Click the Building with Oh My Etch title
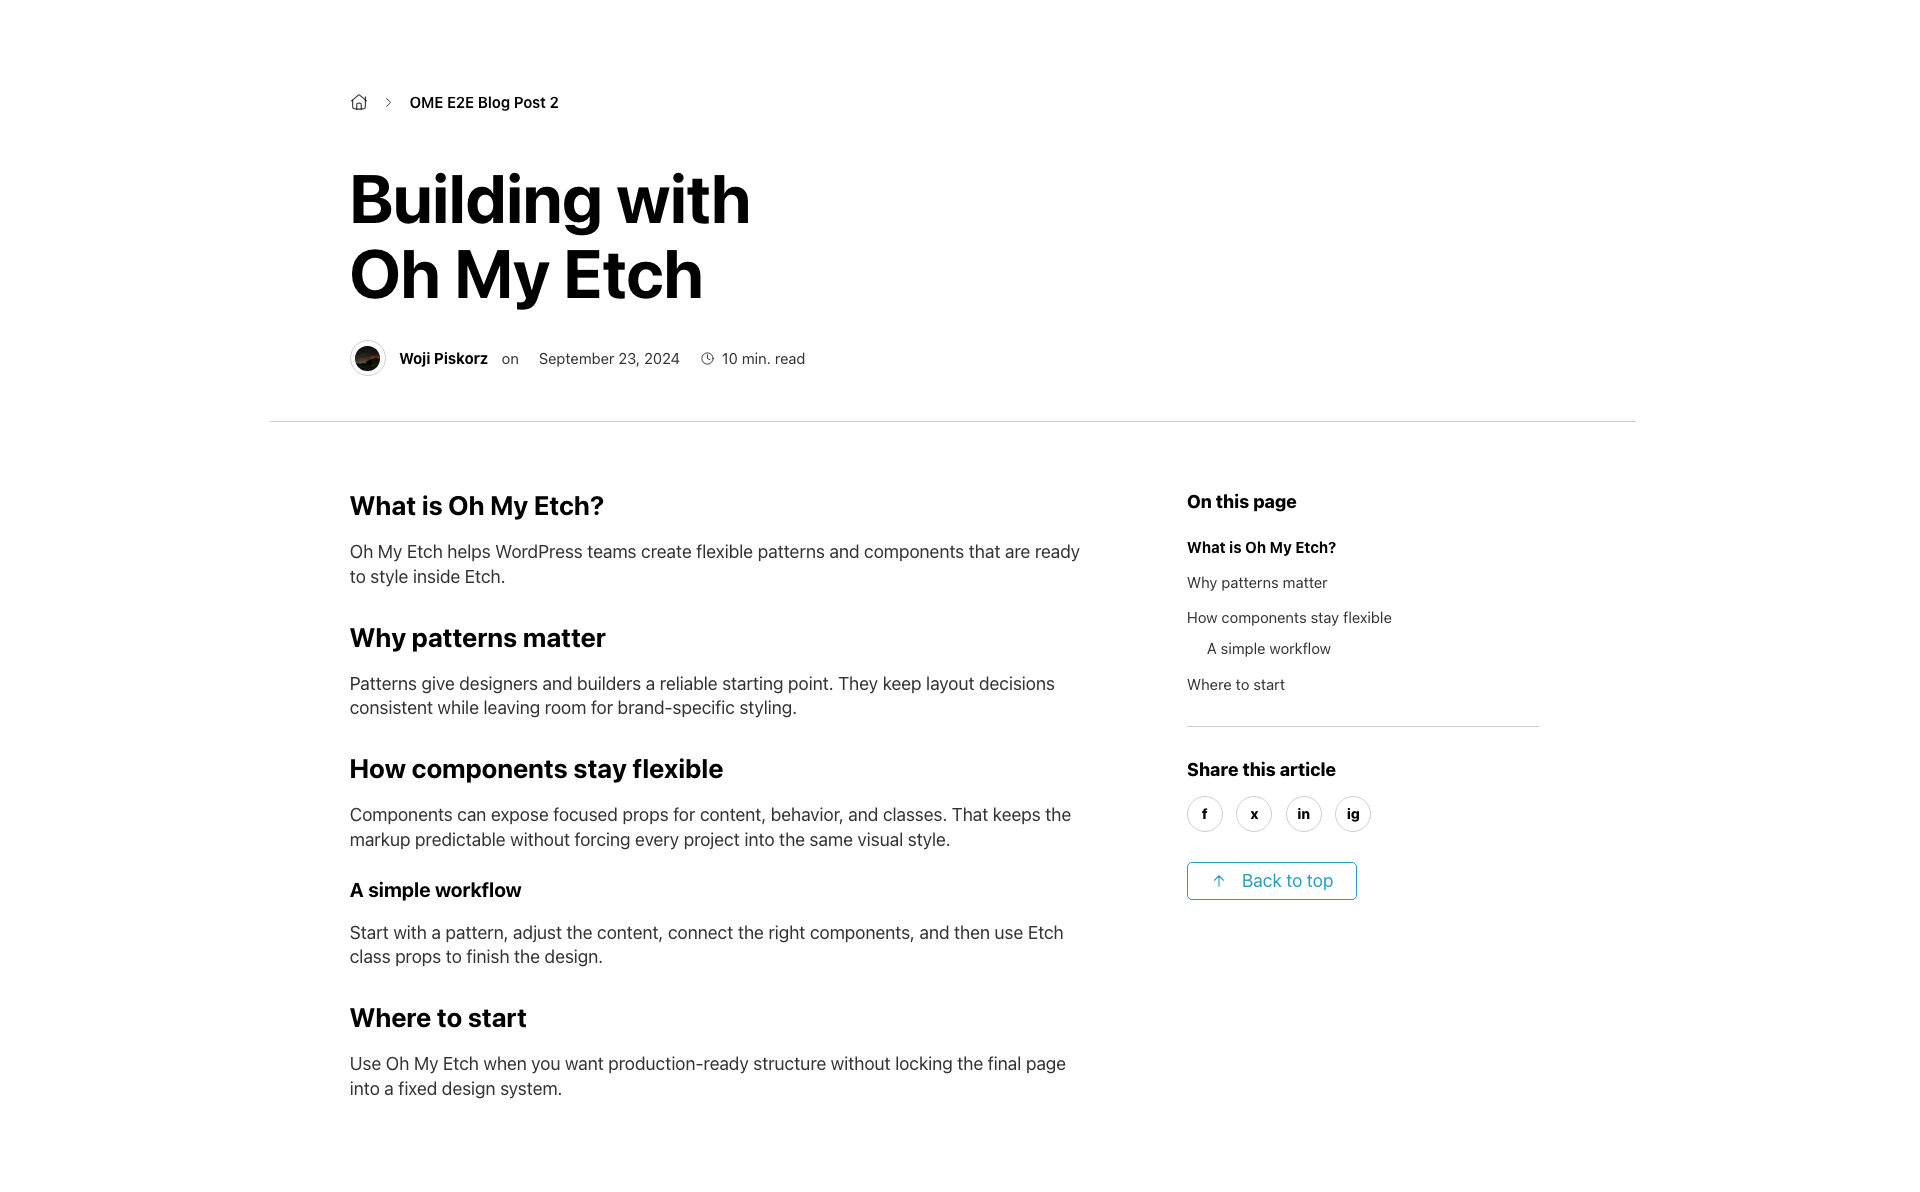This screenshot has height=1192, width=1920. point(550,237)
